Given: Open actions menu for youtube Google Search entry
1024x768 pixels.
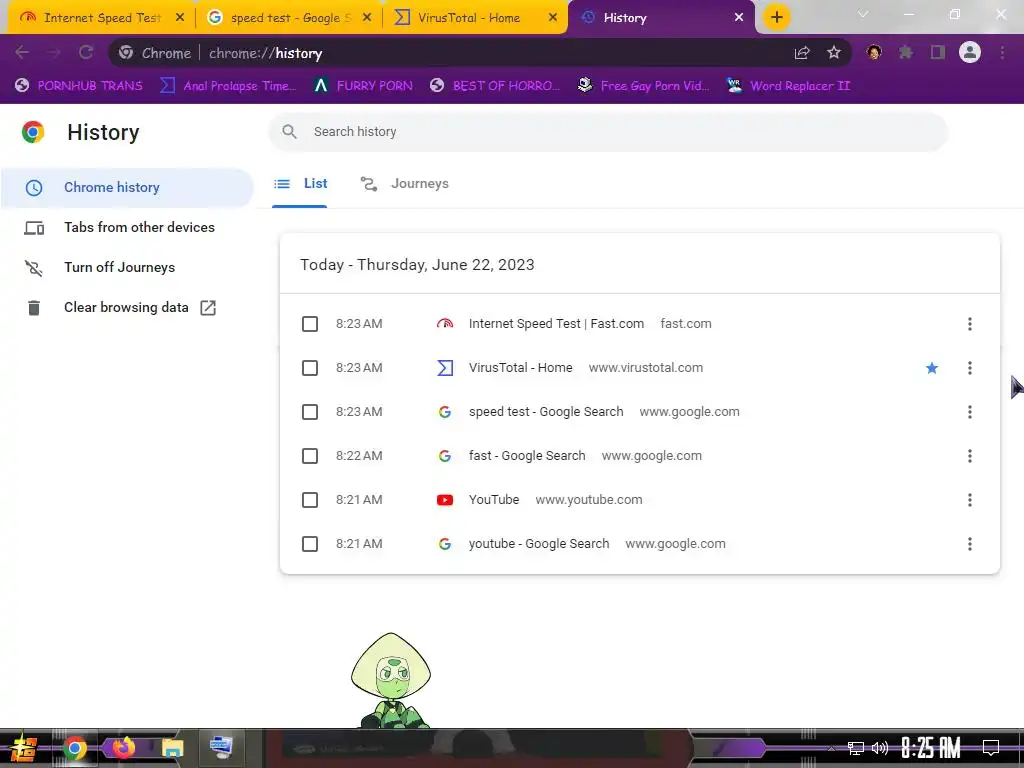Looking at the screenshot, I should click(970, 544).
